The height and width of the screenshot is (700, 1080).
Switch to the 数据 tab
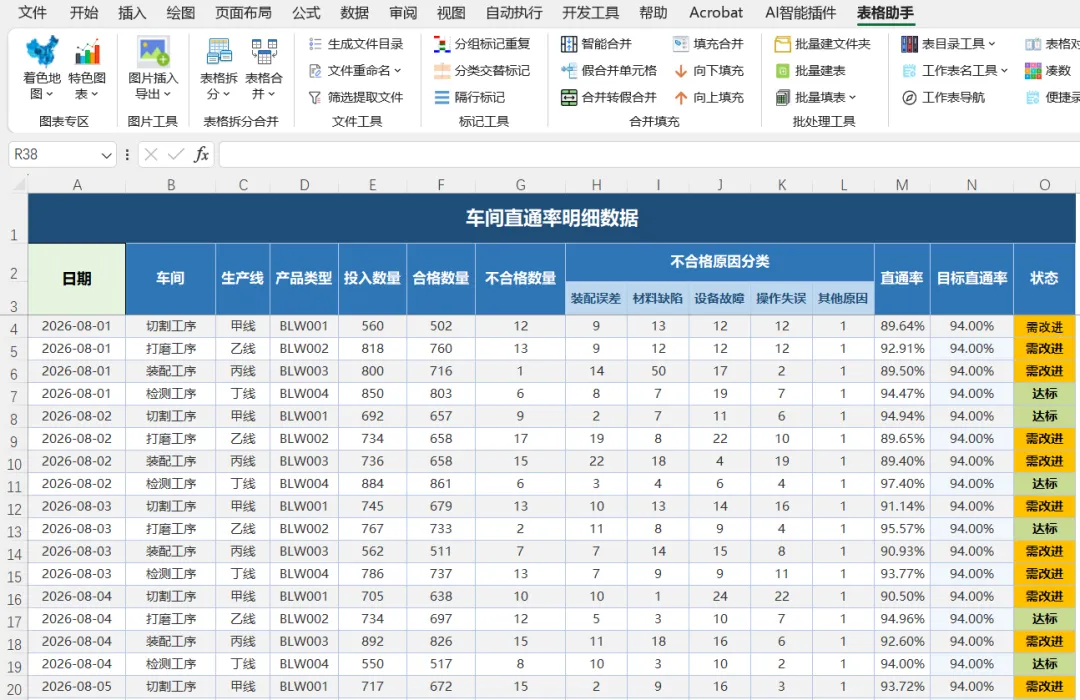(355, 13)
